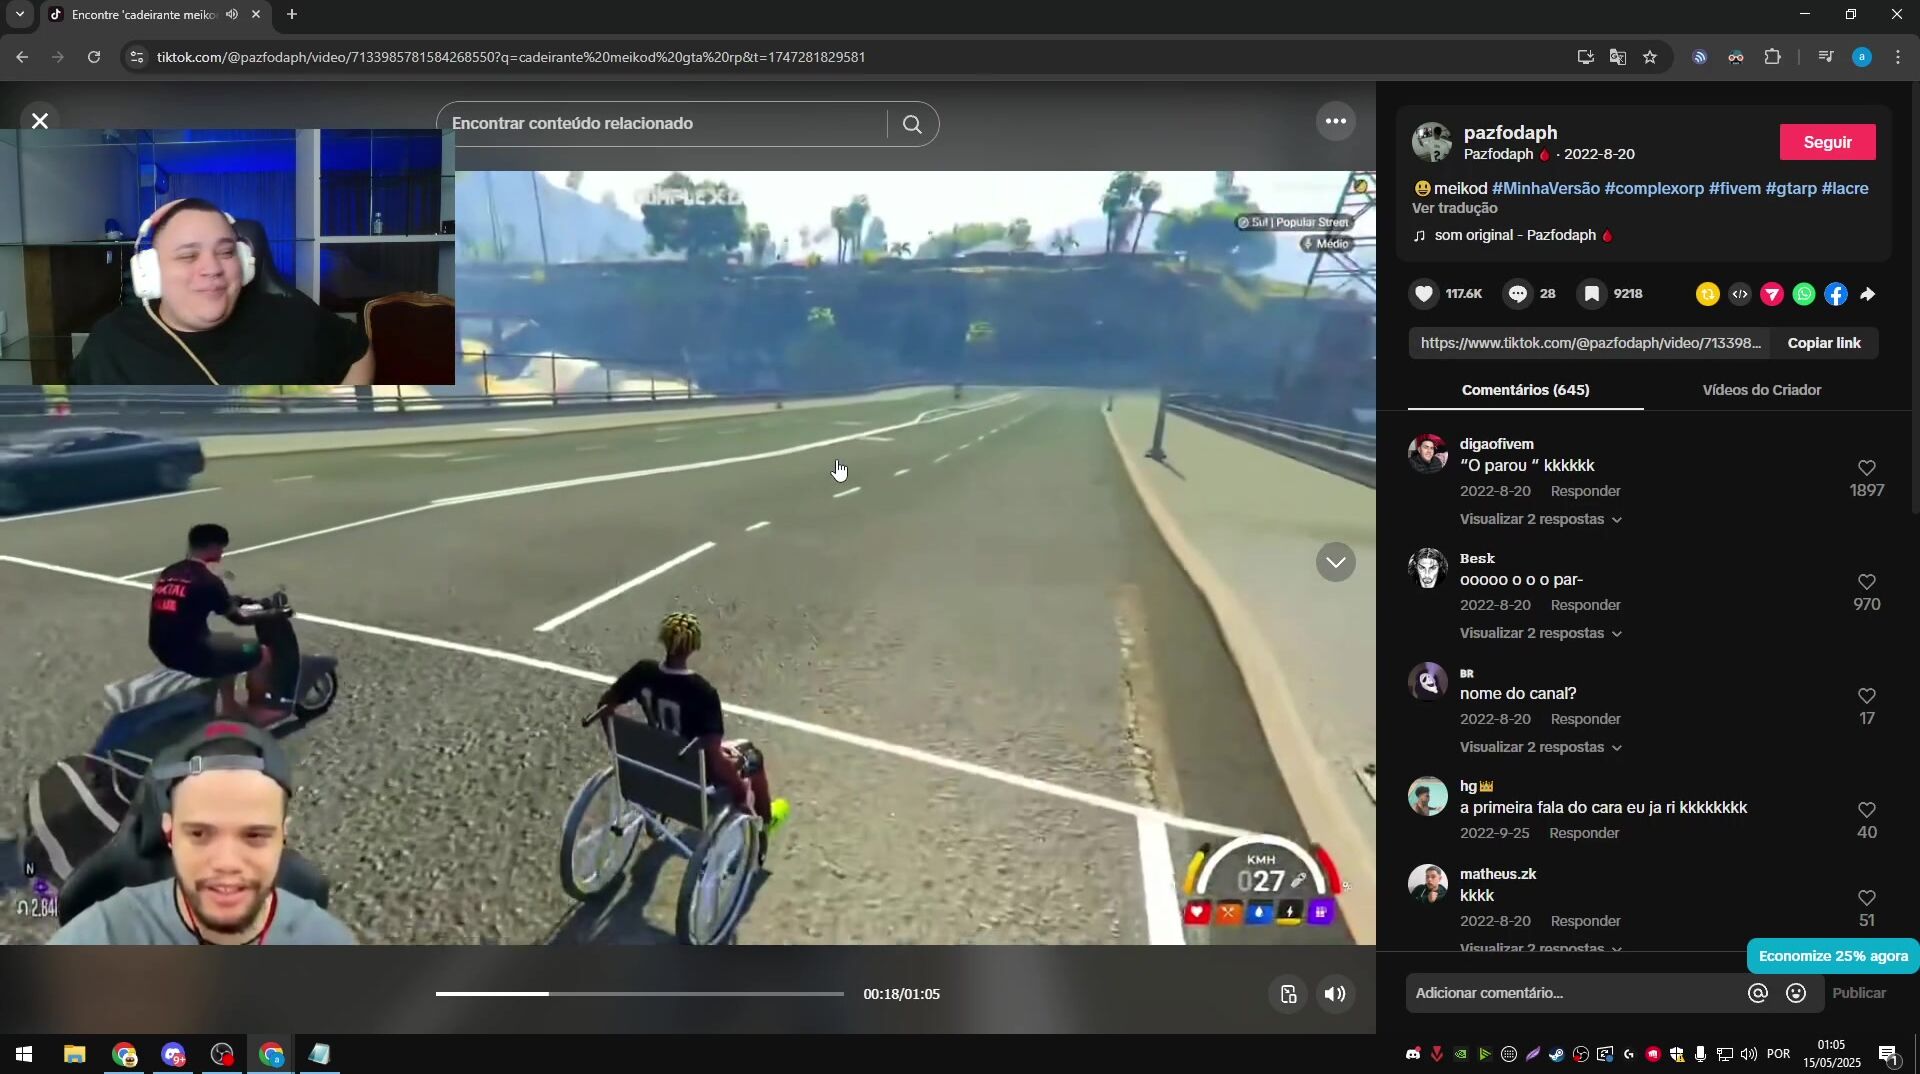
Task: Click the #lacre hashtag
Action: [1845, 188]
